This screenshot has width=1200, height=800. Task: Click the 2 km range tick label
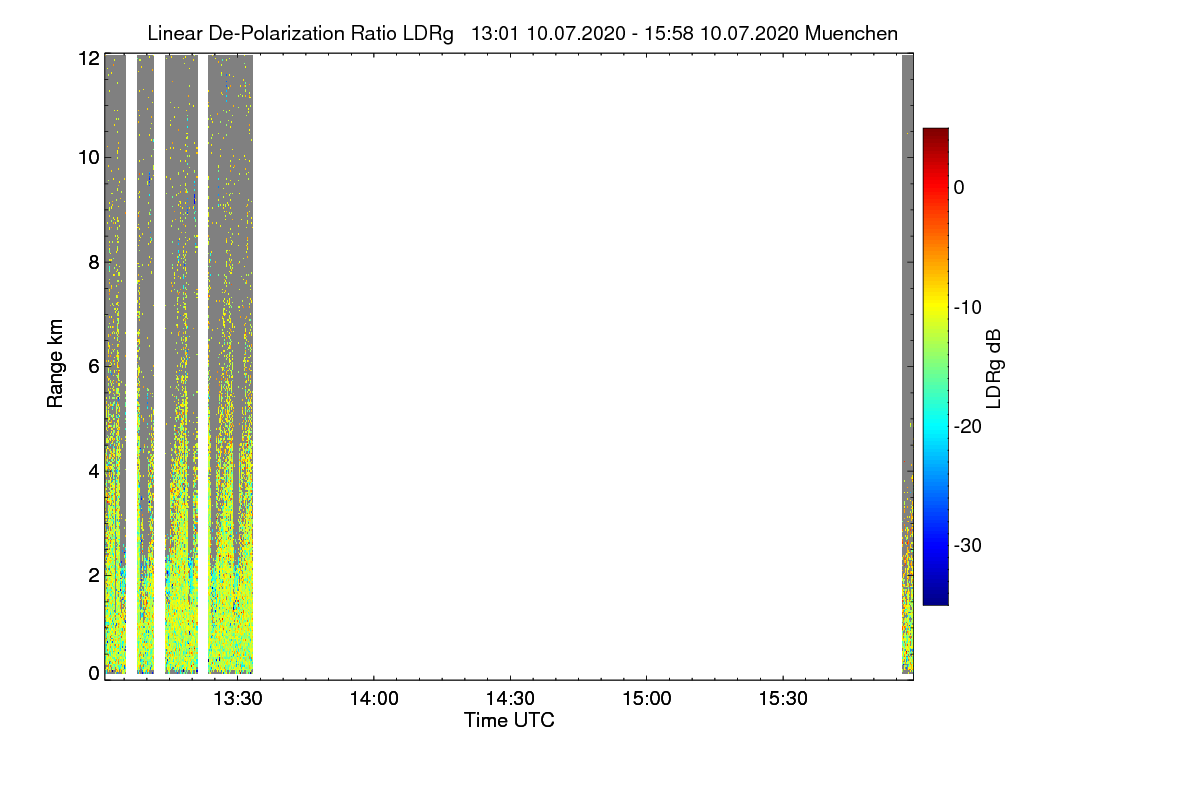94,574
